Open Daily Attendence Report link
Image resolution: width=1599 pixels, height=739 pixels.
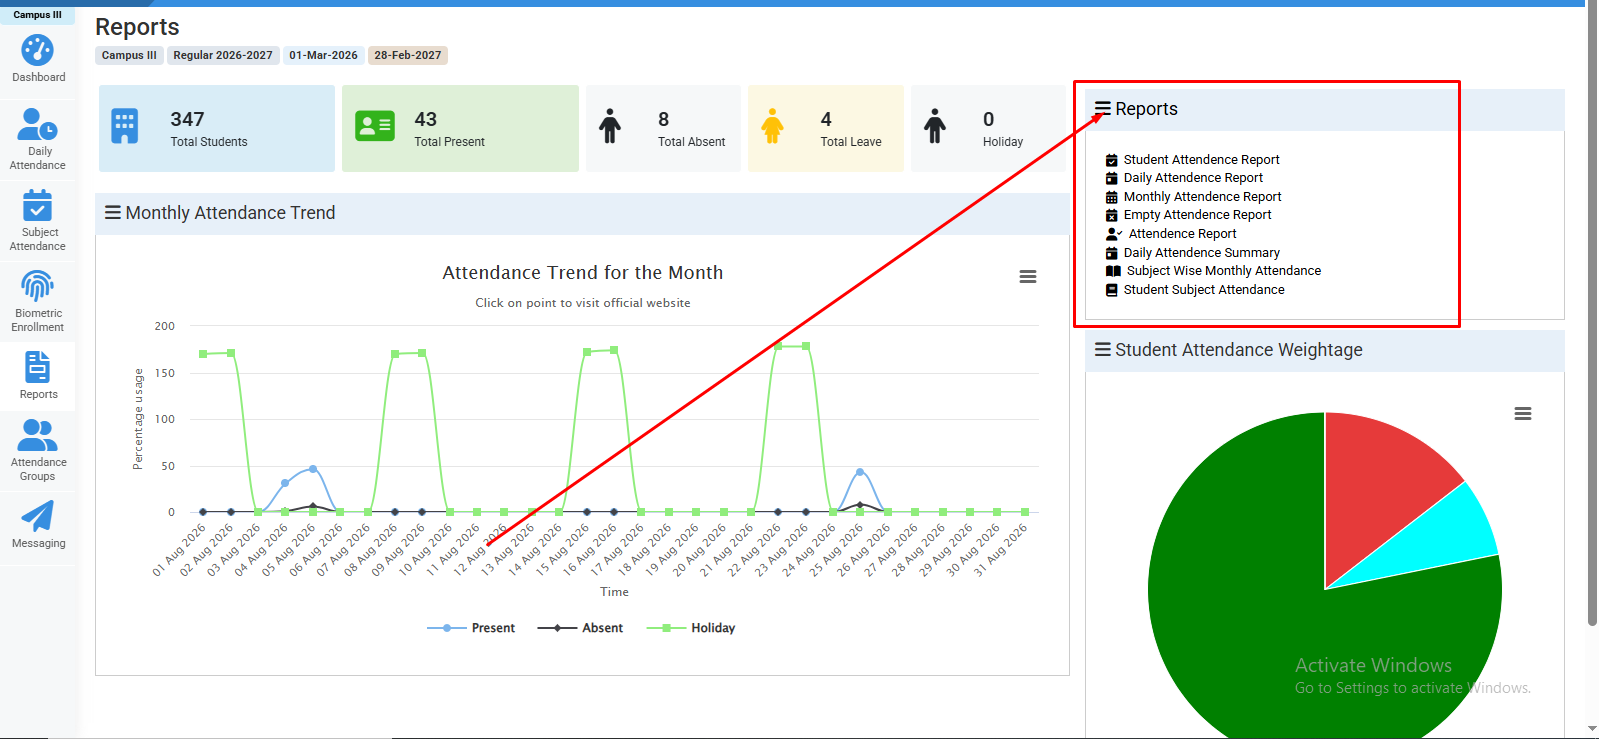point(1193,178)
